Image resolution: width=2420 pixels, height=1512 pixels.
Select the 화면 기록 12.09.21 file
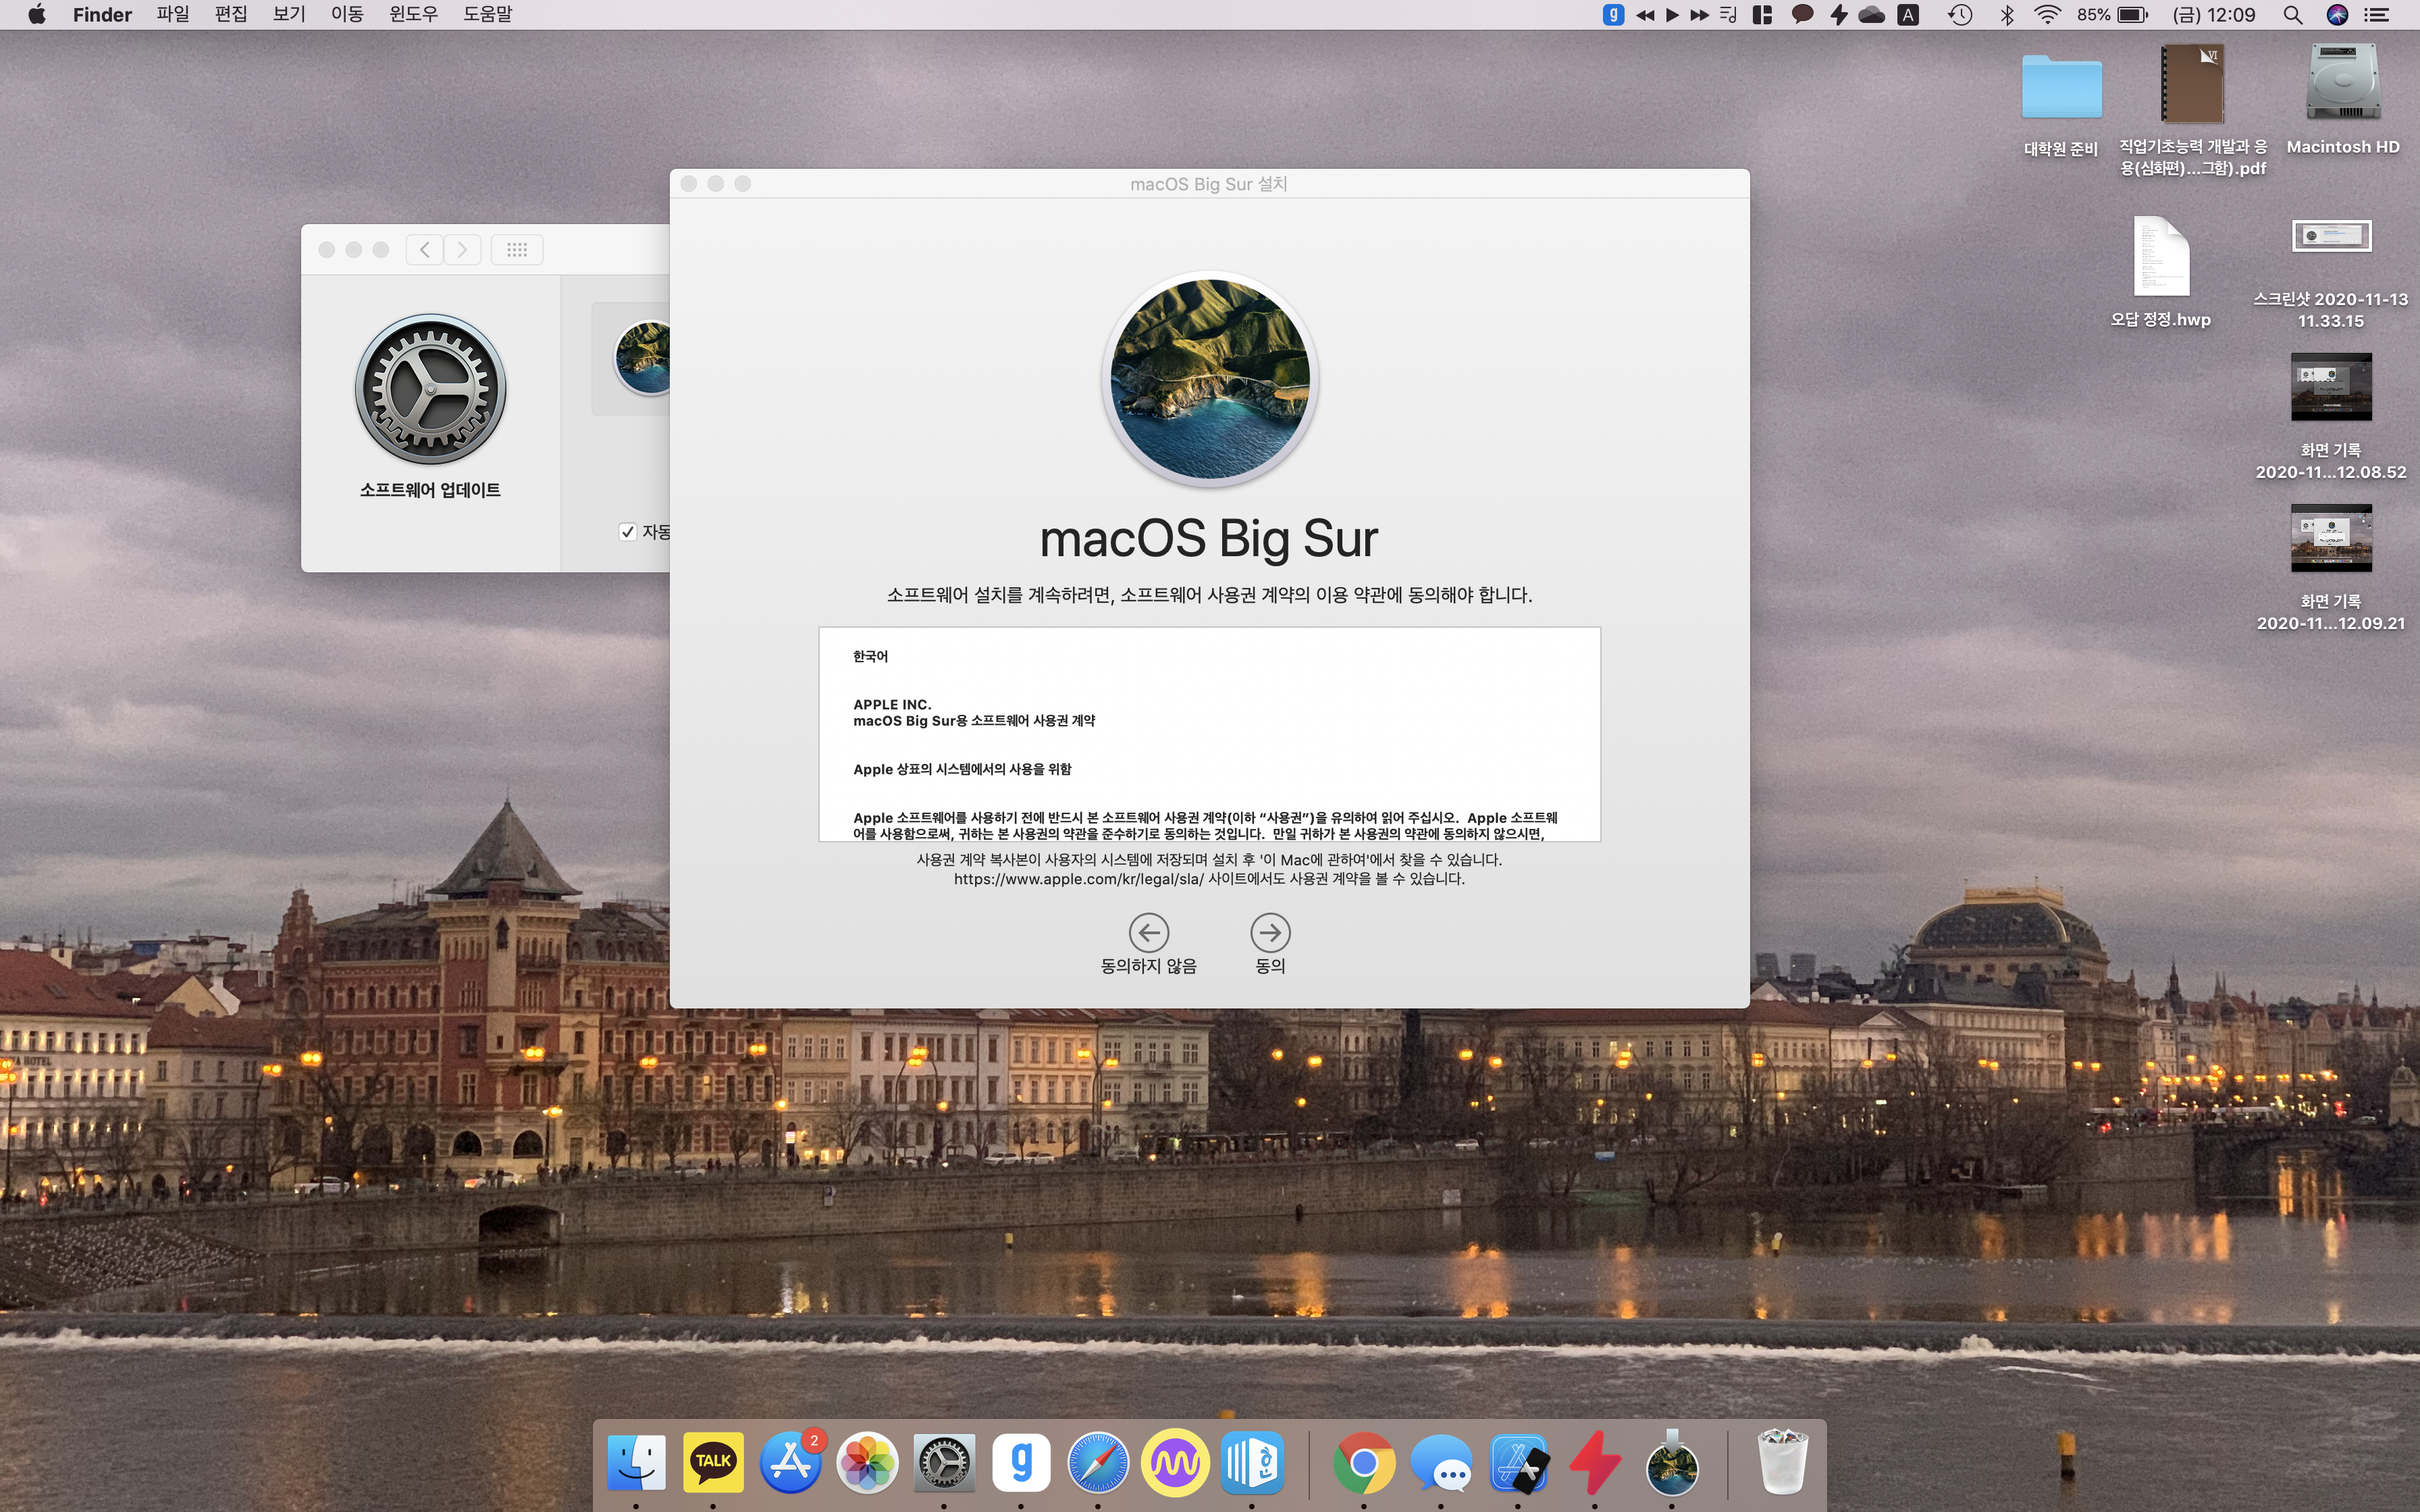tap(2331, 538)
